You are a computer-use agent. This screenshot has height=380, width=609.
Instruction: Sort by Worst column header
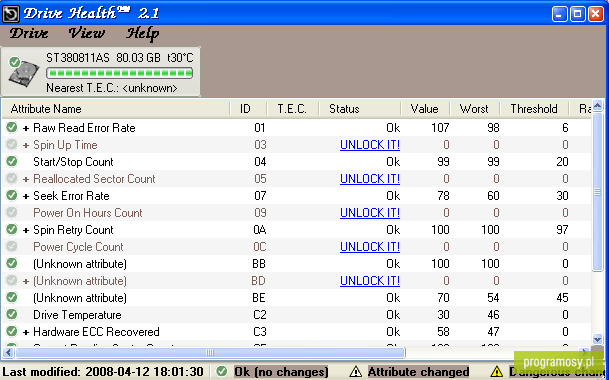(475, 109)
